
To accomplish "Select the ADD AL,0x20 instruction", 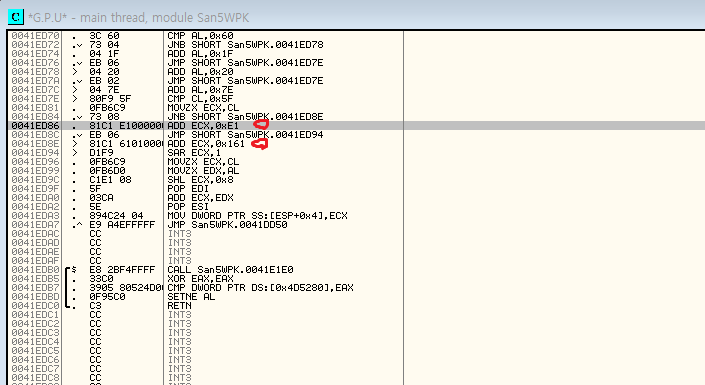I will [200, 72].
